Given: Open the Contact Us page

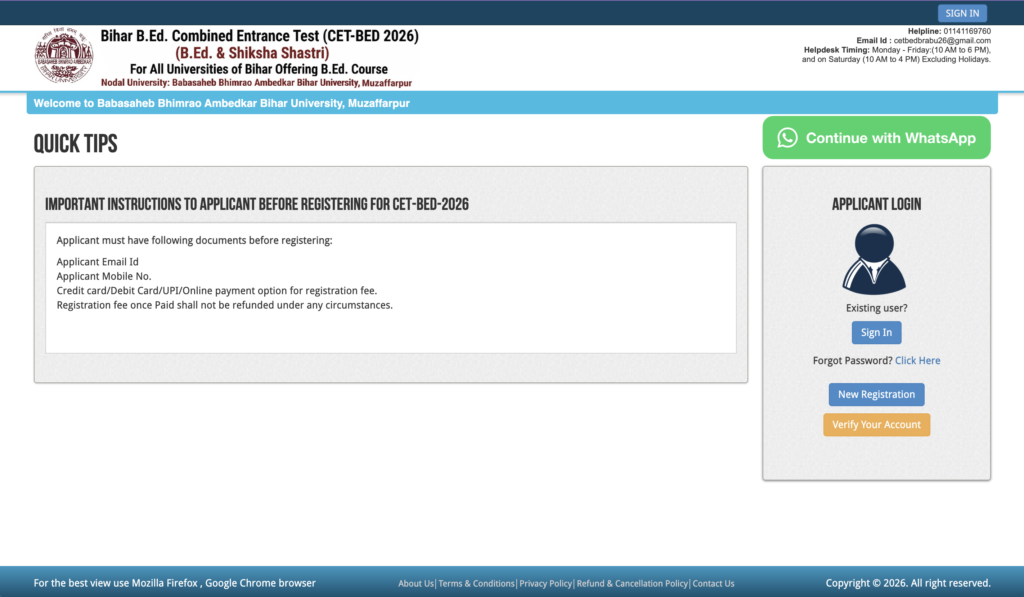Looking at the screenshot, I should point(713,583).
